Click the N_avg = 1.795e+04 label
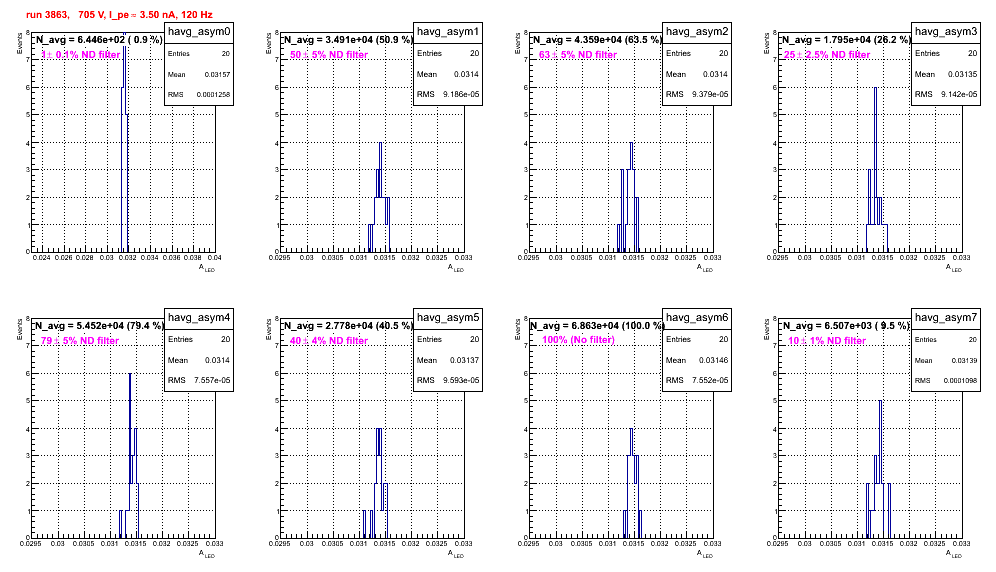The width and height of the screenshot is (996, 572). click(x=845, y=39)
